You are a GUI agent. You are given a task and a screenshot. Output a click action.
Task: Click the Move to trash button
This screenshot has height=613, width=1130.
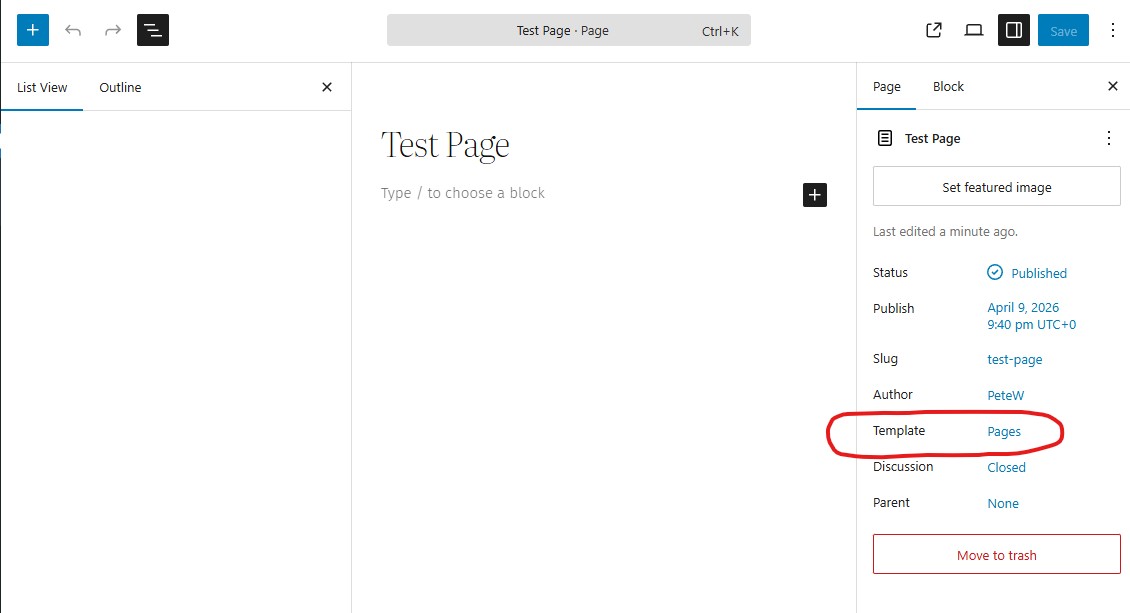(996, 555)
